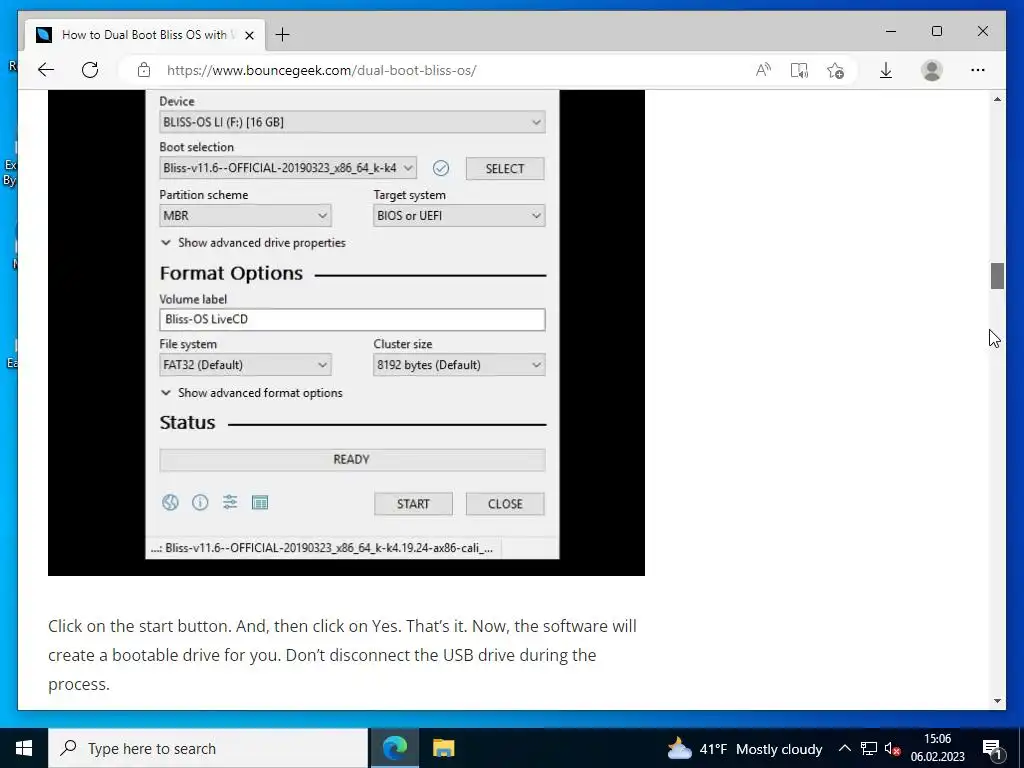The height and width of the screenshot is (768, 1024).
Task: Open the MBR partition scheme dropdown
Action: (x=245, y=216)
